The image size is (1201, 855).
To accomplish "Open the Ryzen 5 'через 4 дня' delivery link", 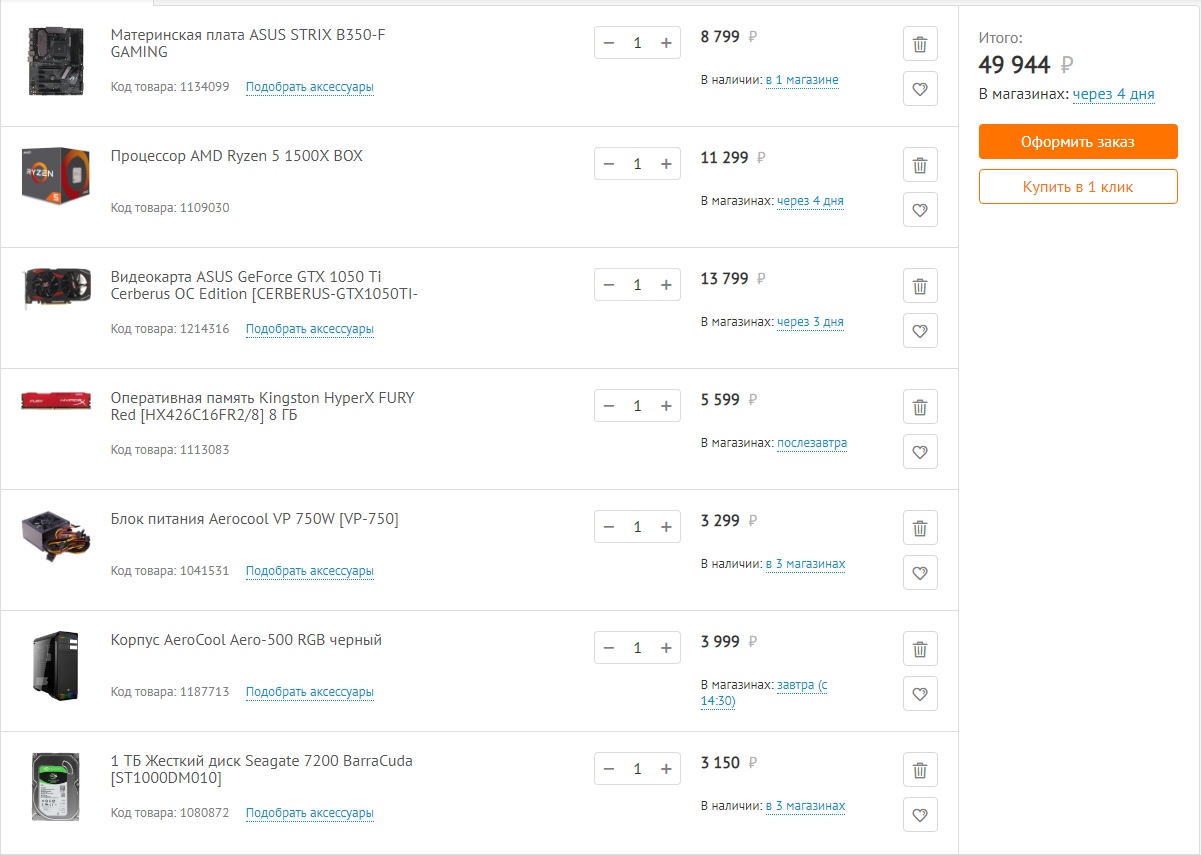I will [810, 201].
